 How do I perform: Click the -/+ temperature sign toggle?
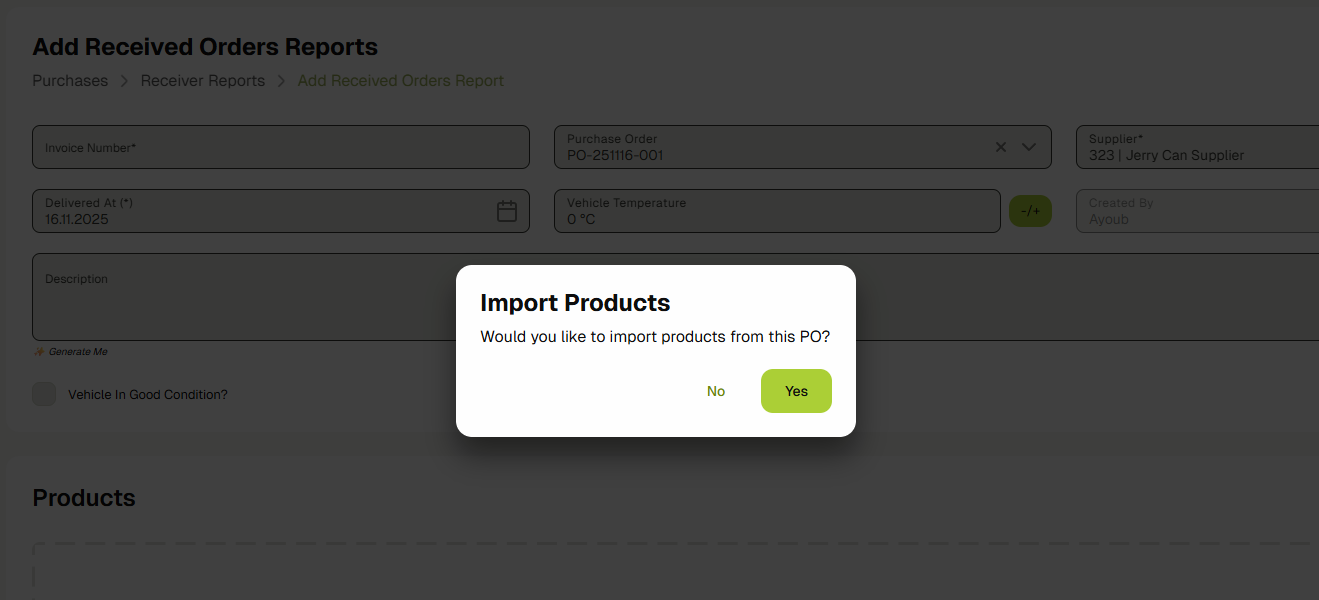[1030, 211]
